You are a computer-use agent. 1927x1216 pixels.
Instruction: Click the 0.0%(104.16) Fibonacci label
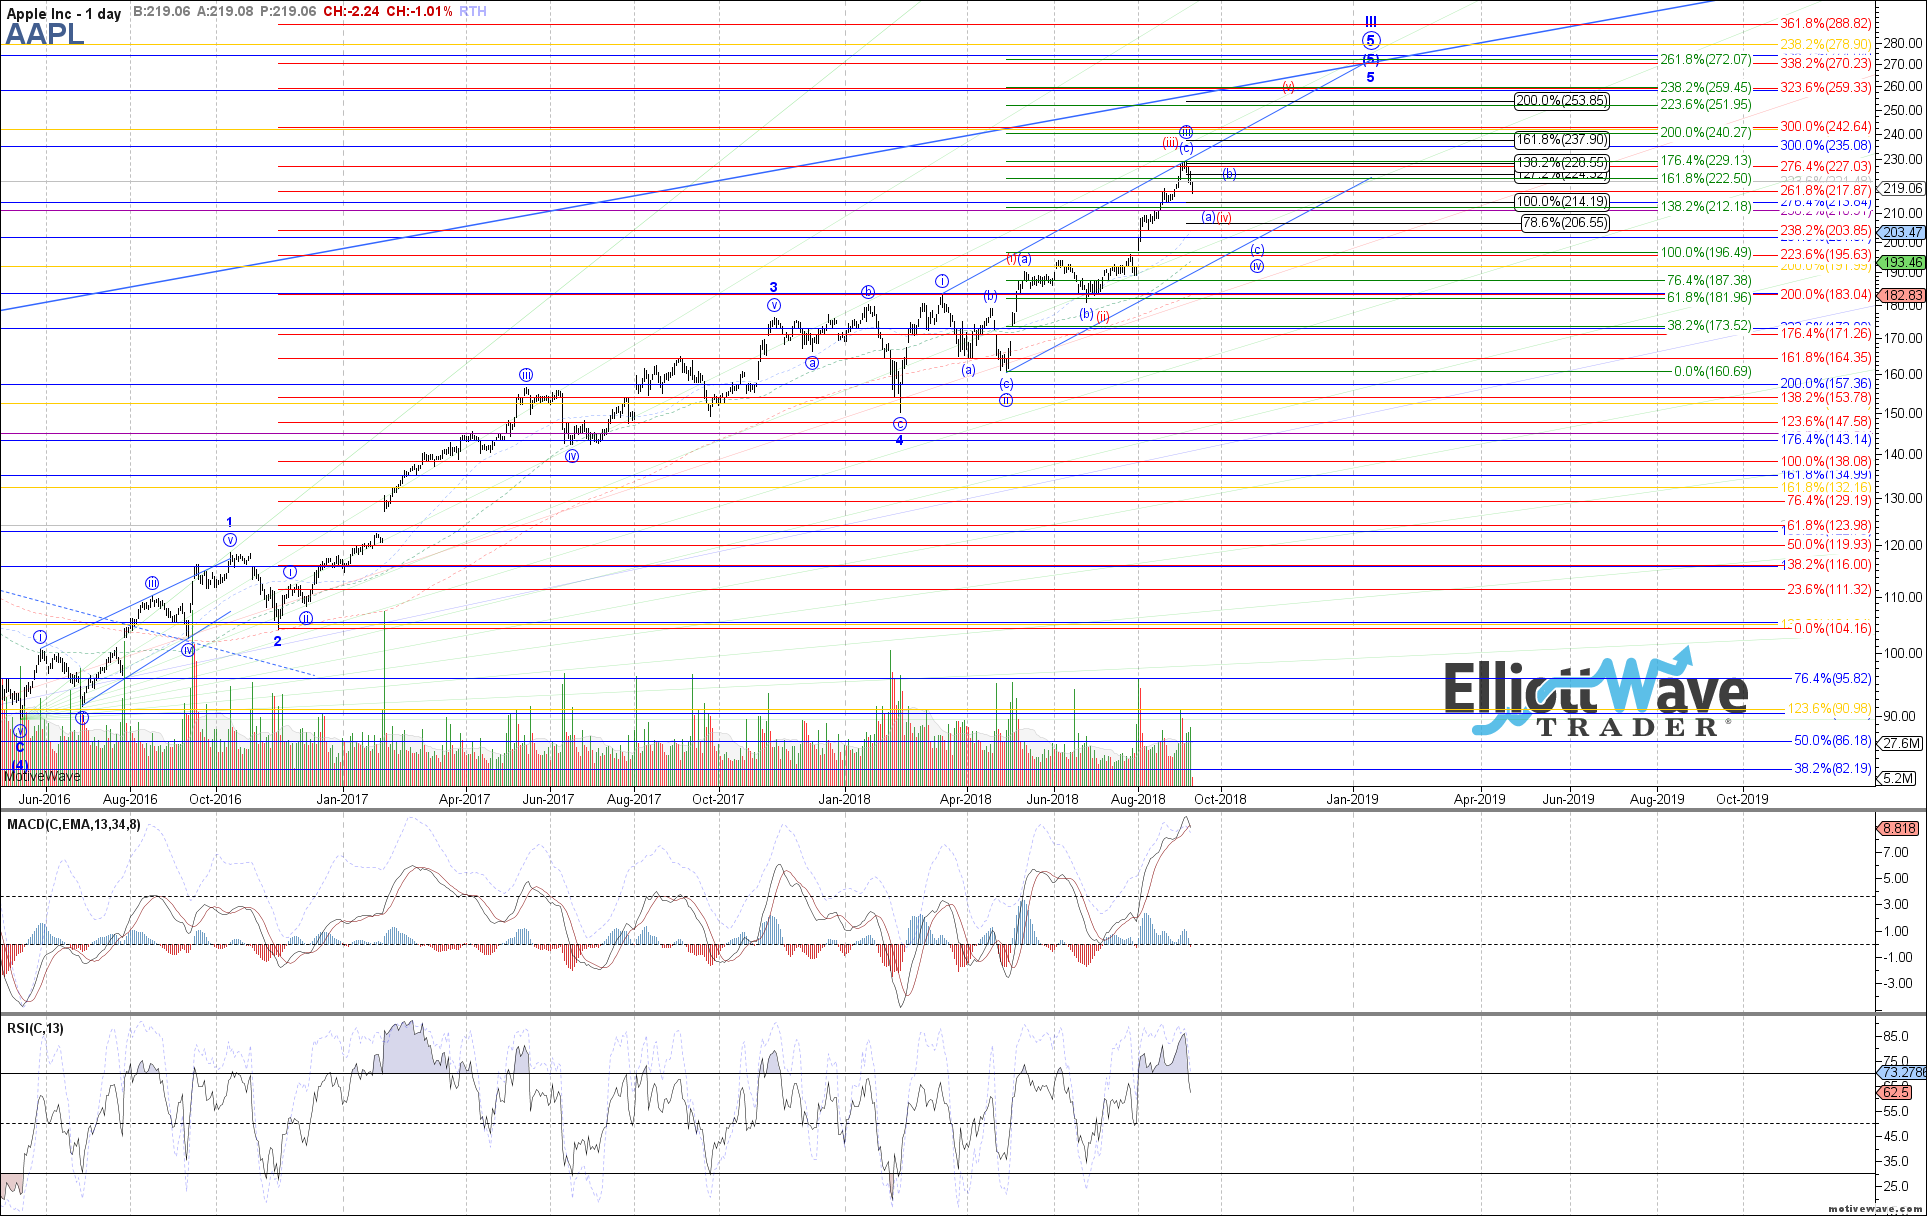point(1833,629)
